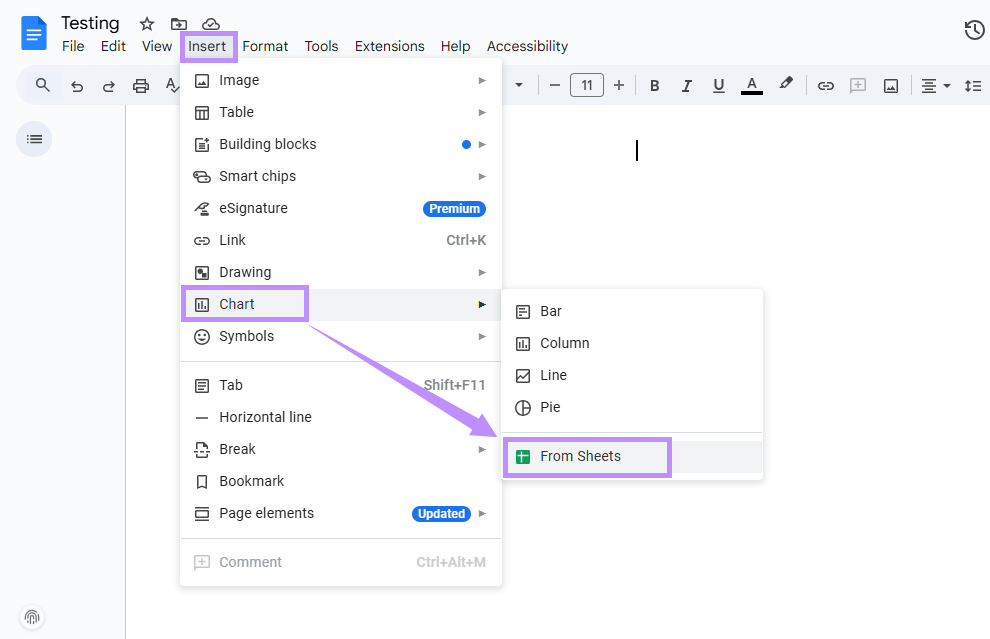Undo the last action
The width and height of the screenshot is (990, 639).
pos(76,85)
